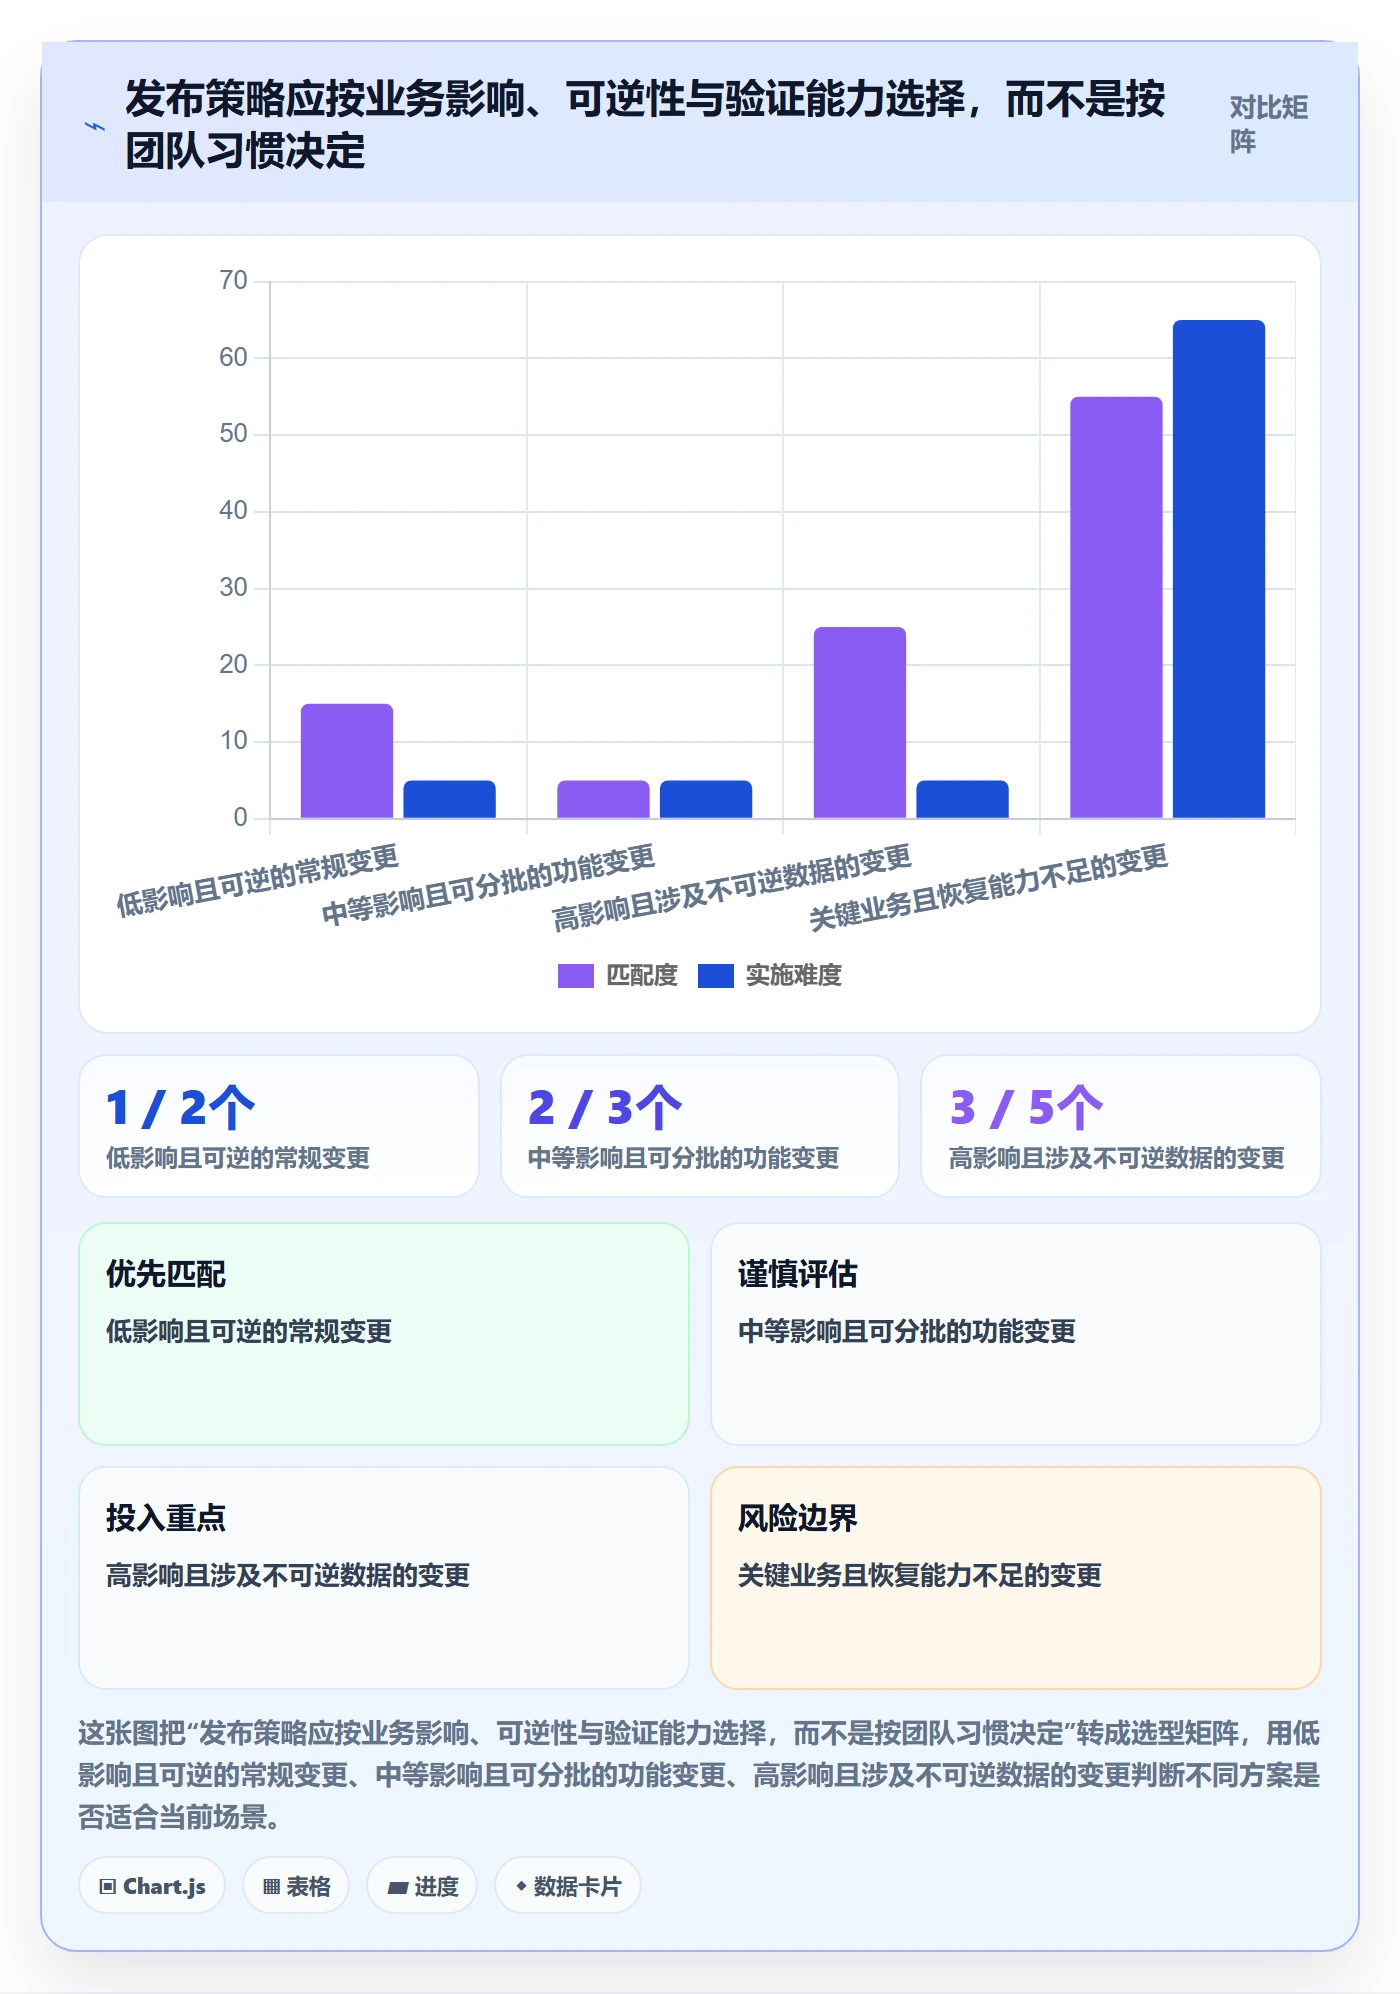Click the lightning bolt icon beside the title
The image size is (1400, 1994).
point(94,126)
